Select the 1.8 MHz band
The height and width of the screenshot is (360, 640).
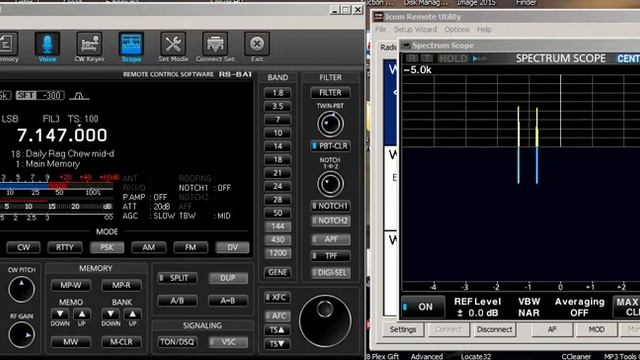(x=278, y=93)
